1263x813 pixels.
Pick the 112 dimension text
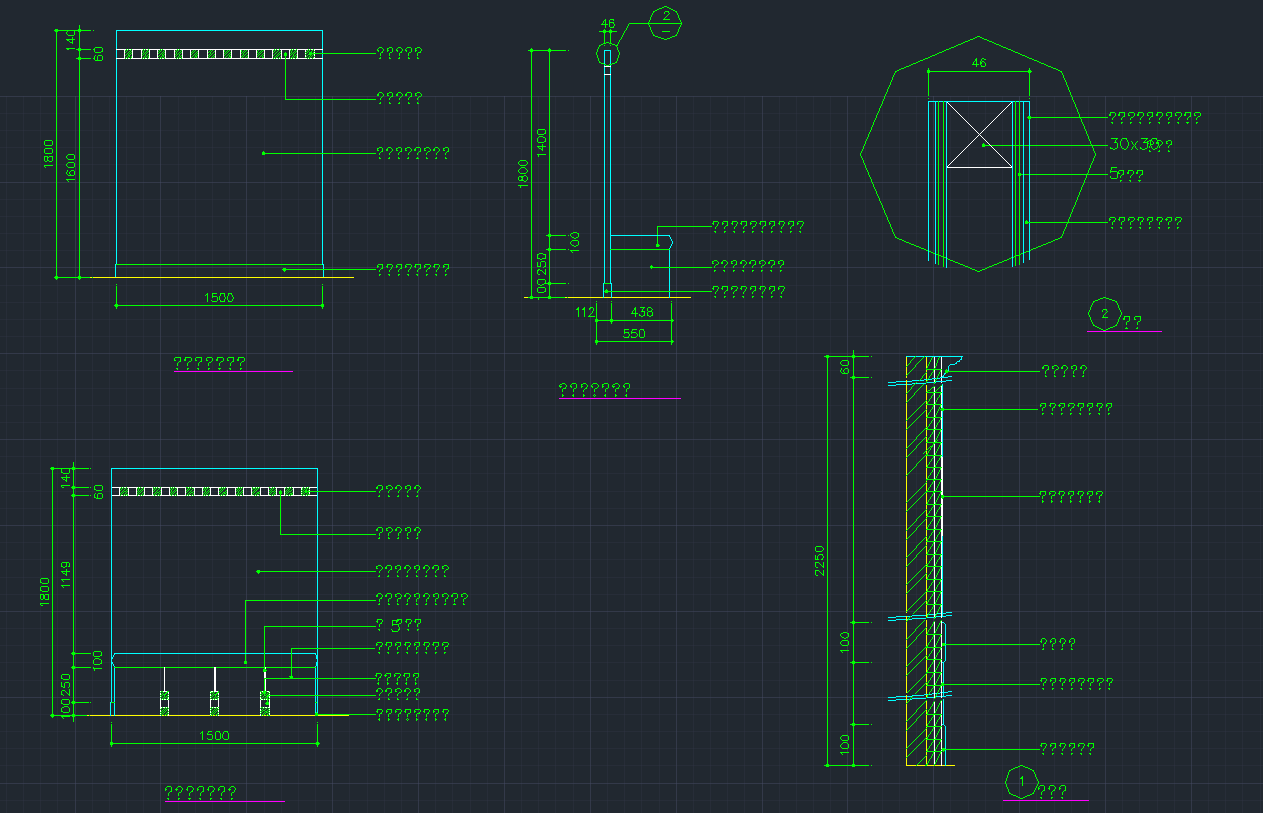[585, 312]
